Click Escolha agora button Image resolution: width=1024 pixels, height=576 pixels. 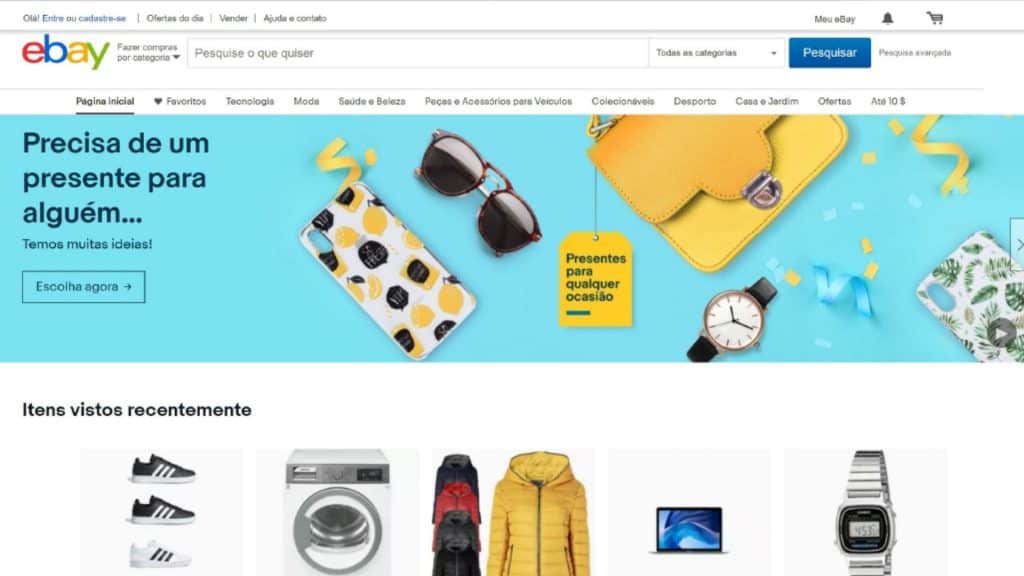(x=84, y=287)
